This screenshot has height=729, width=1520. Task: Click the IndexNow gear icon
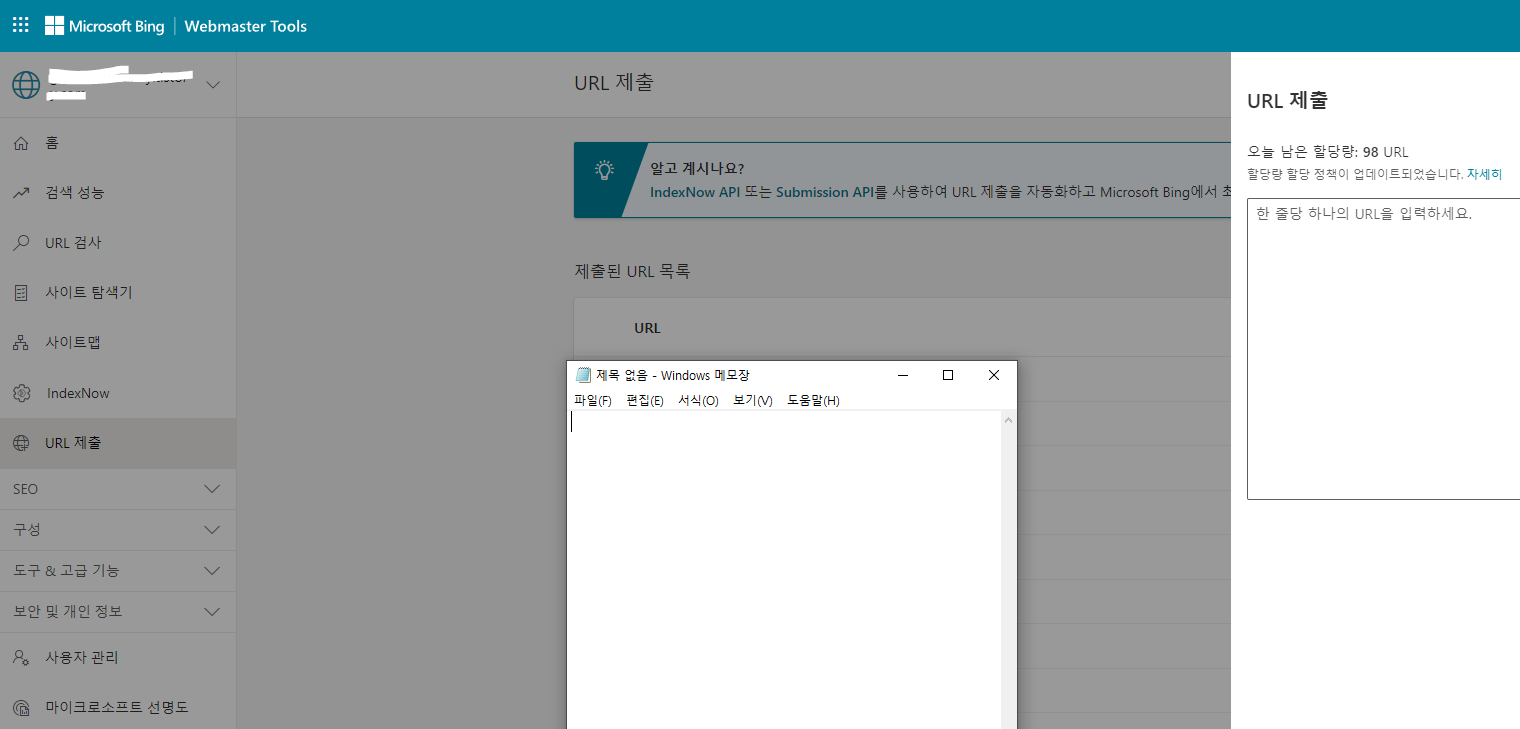(21, 393)
